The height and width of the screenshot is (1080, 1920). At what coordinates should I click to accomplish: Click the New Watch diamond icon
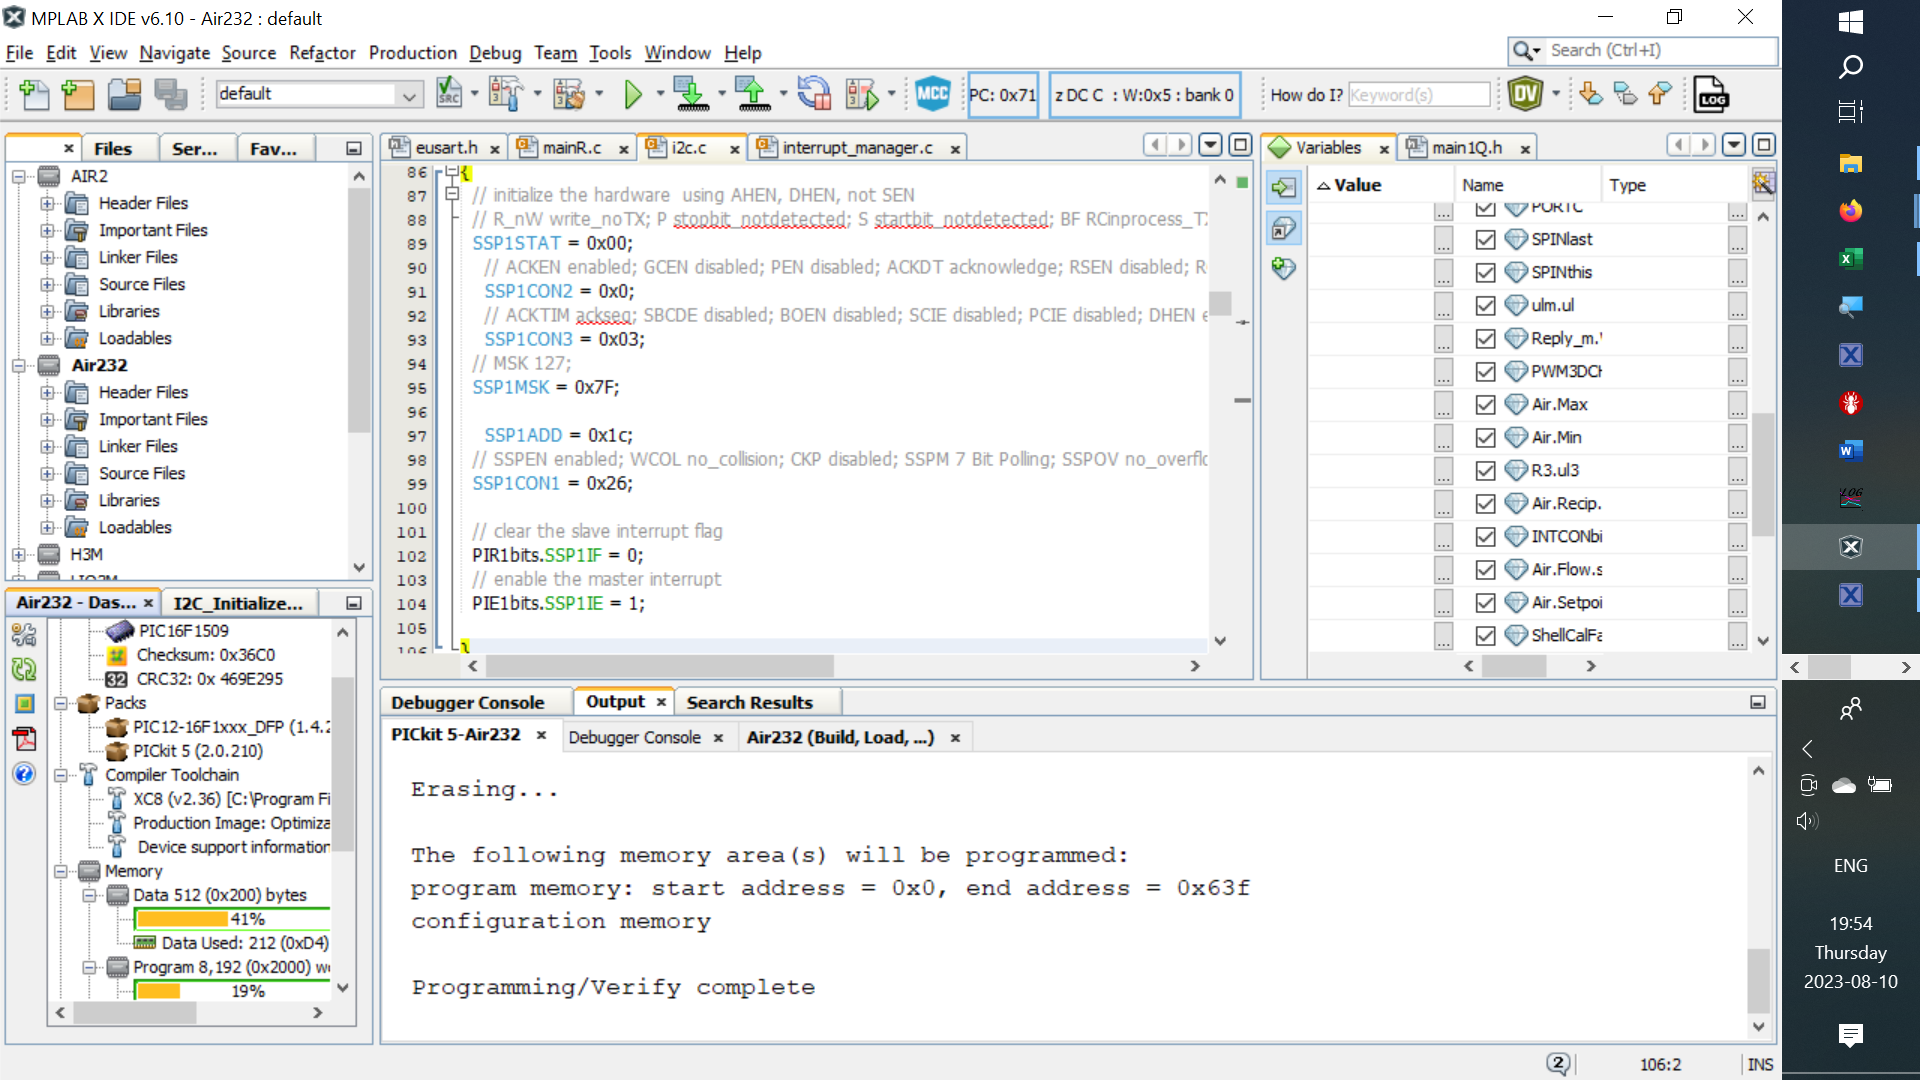[1283, 269]
